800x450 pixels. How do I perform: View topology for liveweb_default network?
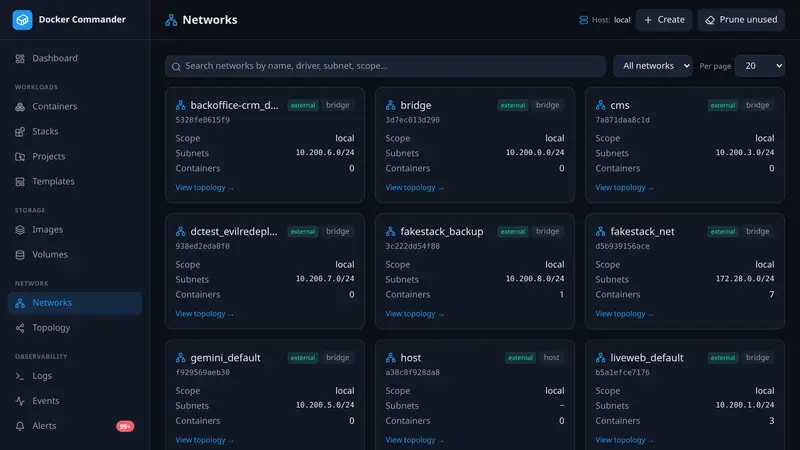click(x=624, y=439)
